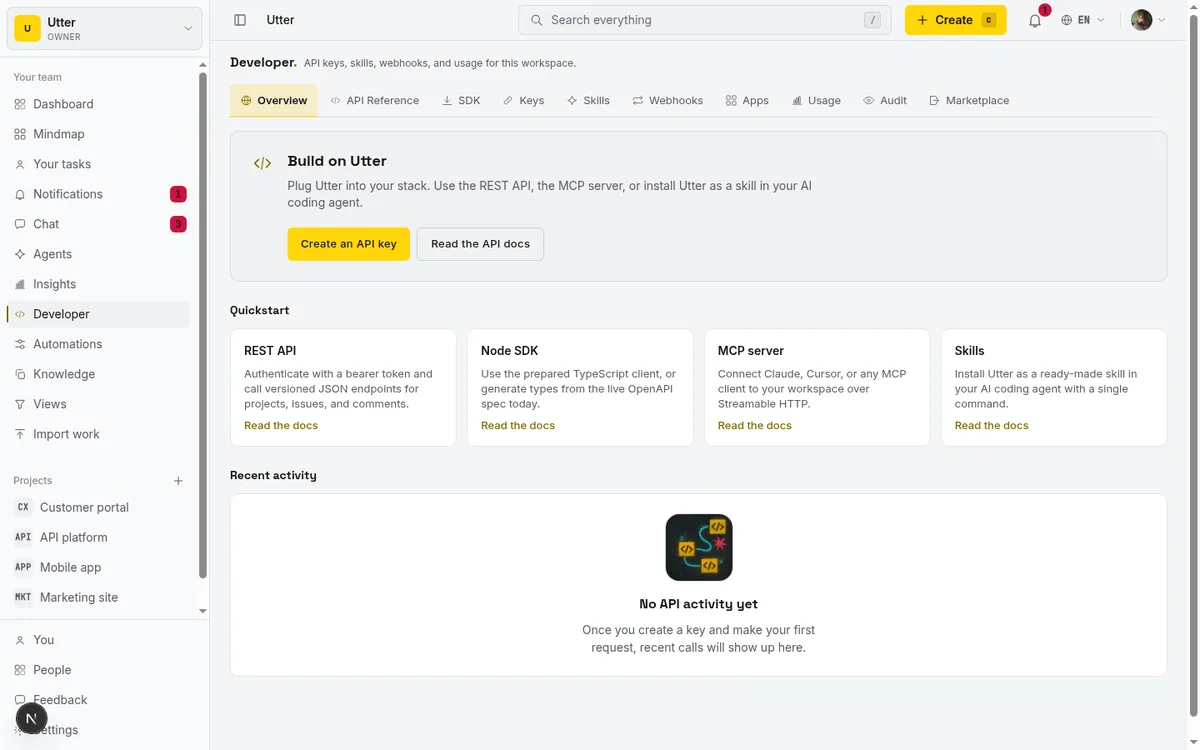Click the Notifications sidebar bell icon
This screenshot has height=750, width=1200.
(20, 194)
